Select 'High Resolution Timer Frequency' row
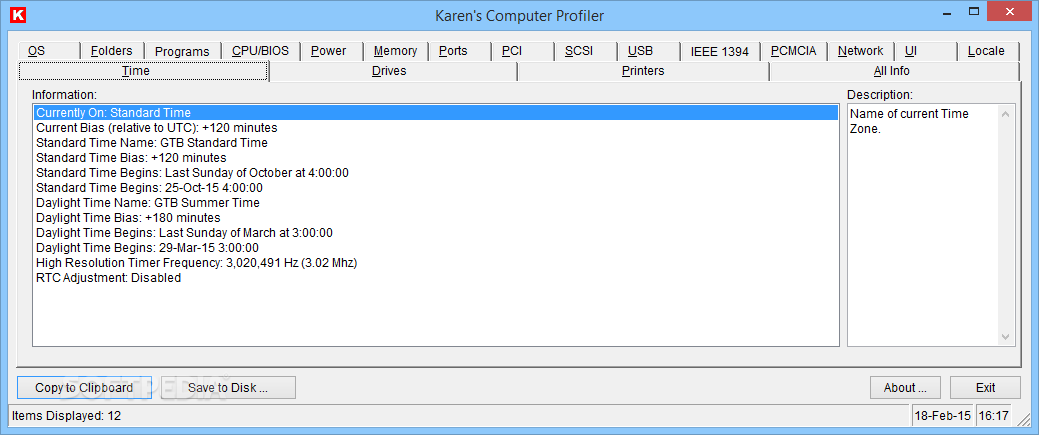The width and height of the screenshot is (1039, 435). click(x=436, y=263)
